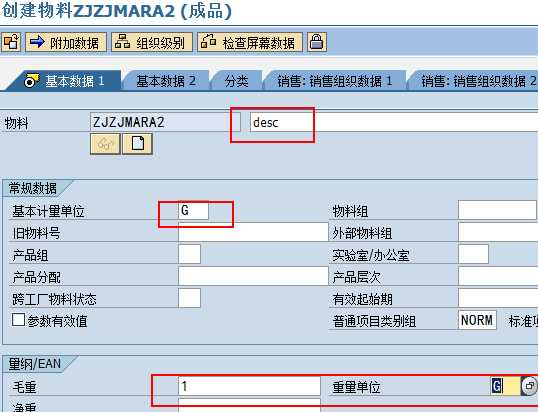Click the select views icon in toolbar
The image size is (538, 412).
click(x=11, y=42)
